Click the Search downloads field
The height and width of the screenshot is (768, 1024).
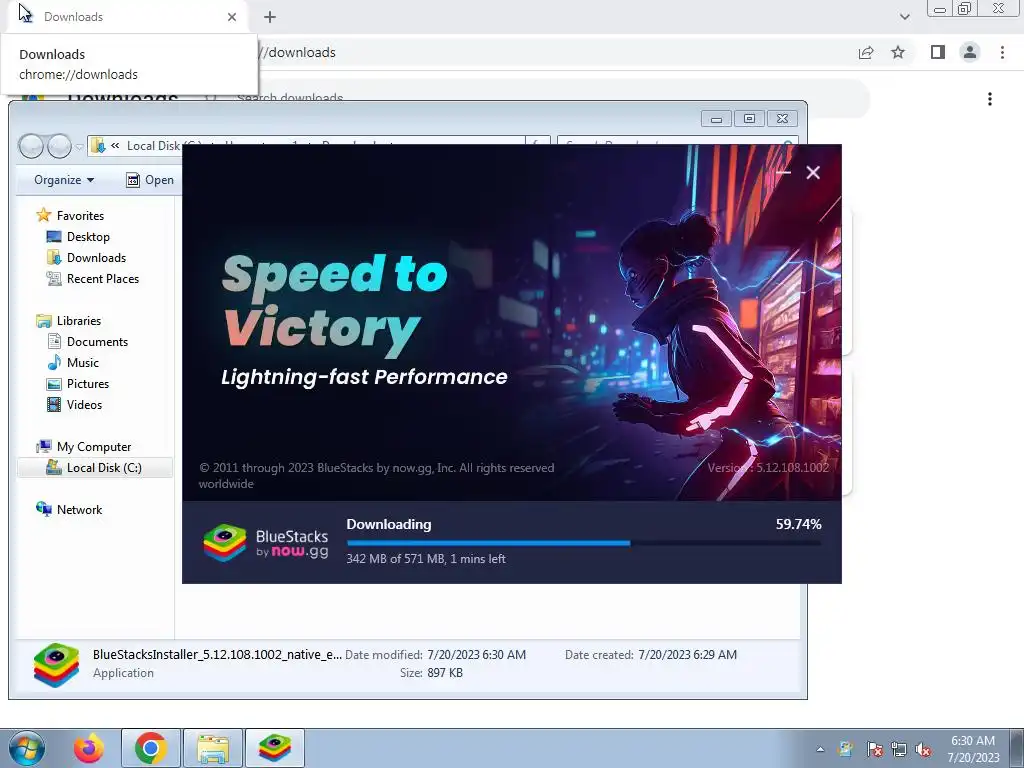536,98
